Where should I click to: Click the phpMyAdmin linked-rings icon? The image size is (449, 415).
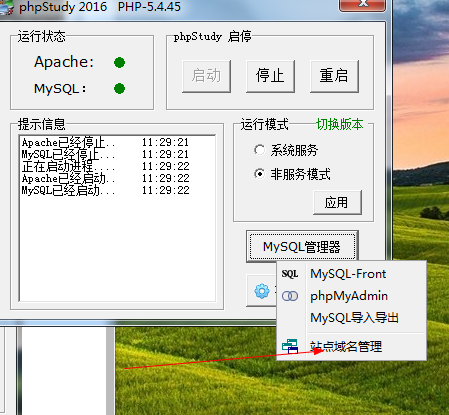(290, 296)
